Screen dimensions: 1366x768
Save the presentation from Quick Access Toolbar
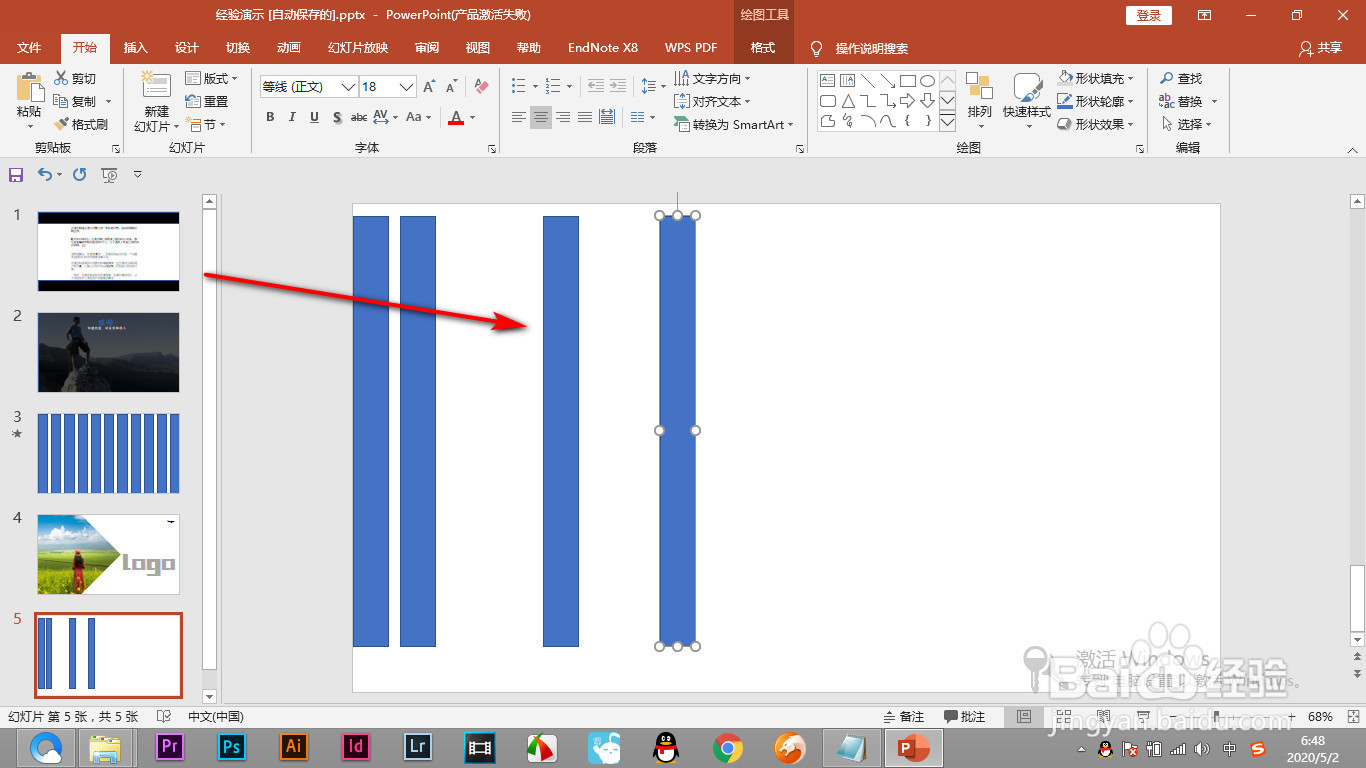[x=16, y=175]
